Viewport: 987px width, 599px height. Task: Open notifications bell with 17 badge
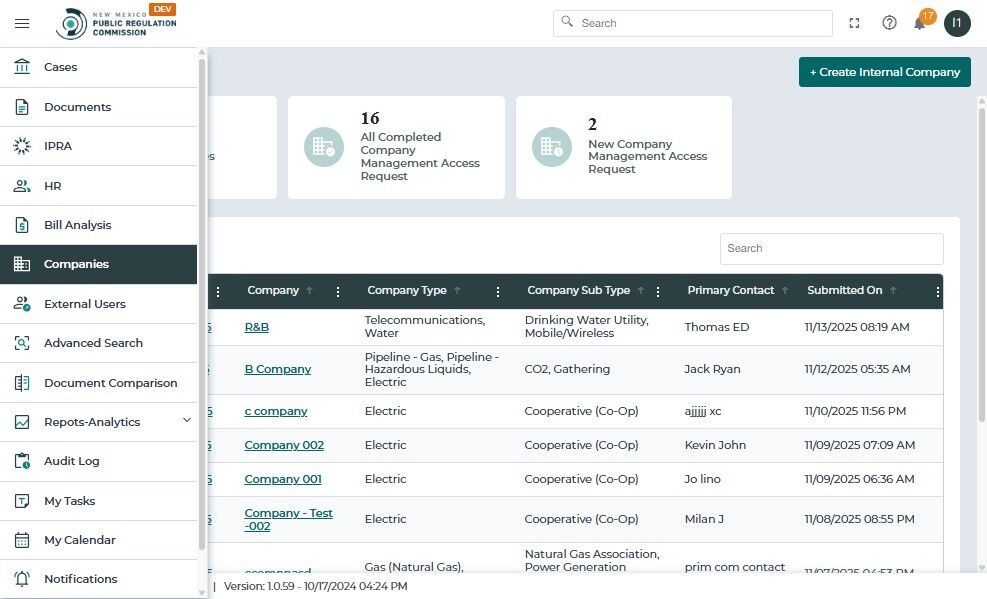pos(920,23)
